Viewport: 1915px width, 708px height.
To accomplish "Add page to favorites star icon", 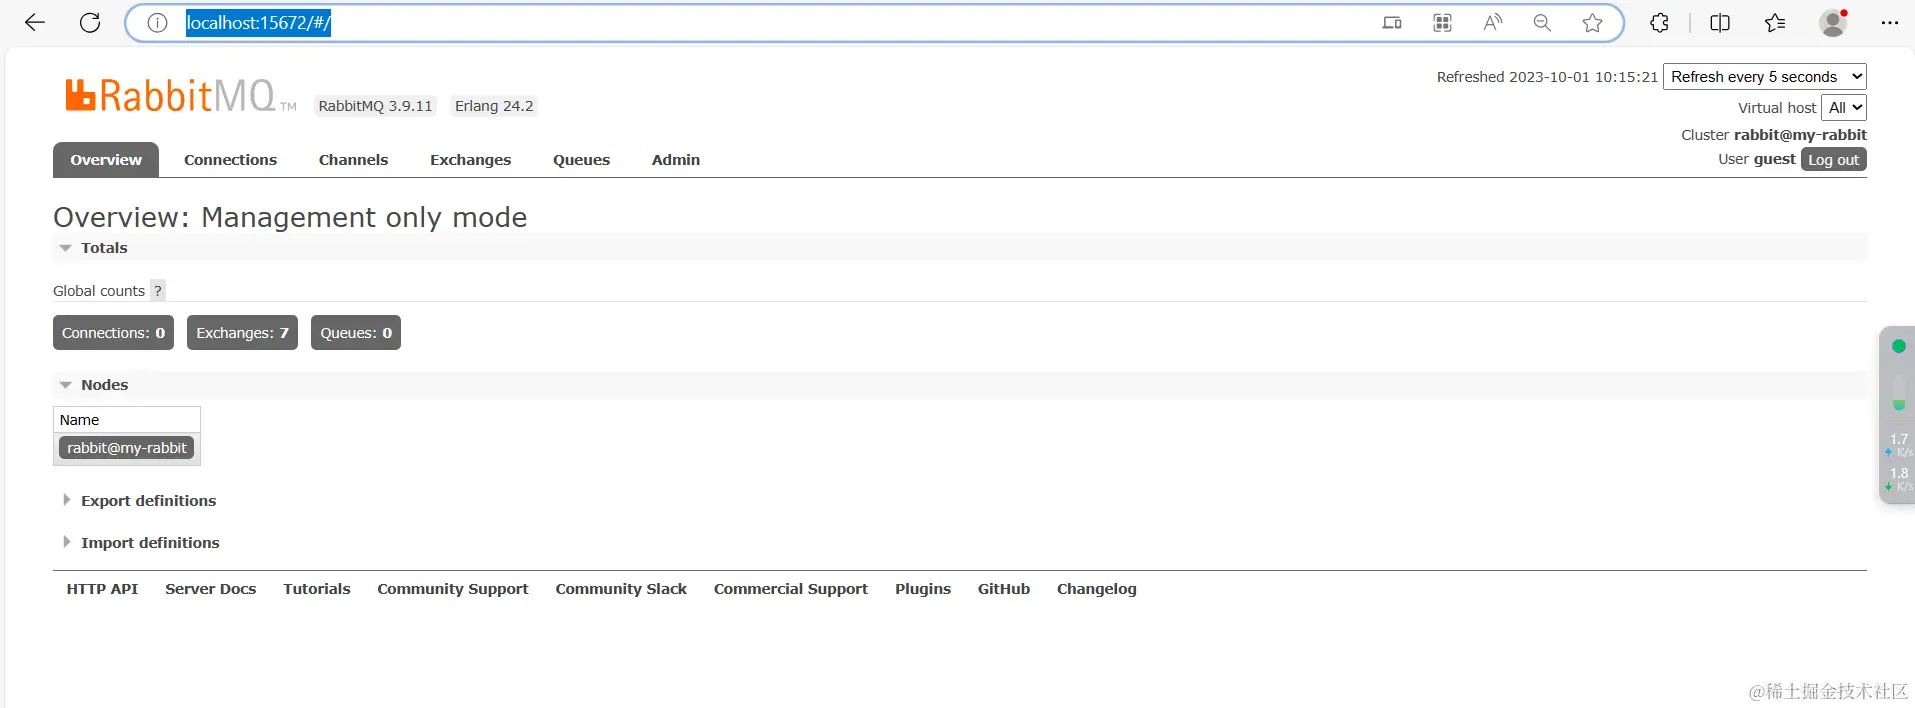I will coord(1592,23).
